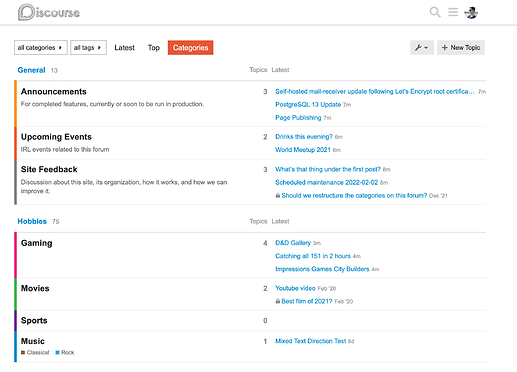
Task: Switch to the Latest tab
Action: click(x=124, y=48)
